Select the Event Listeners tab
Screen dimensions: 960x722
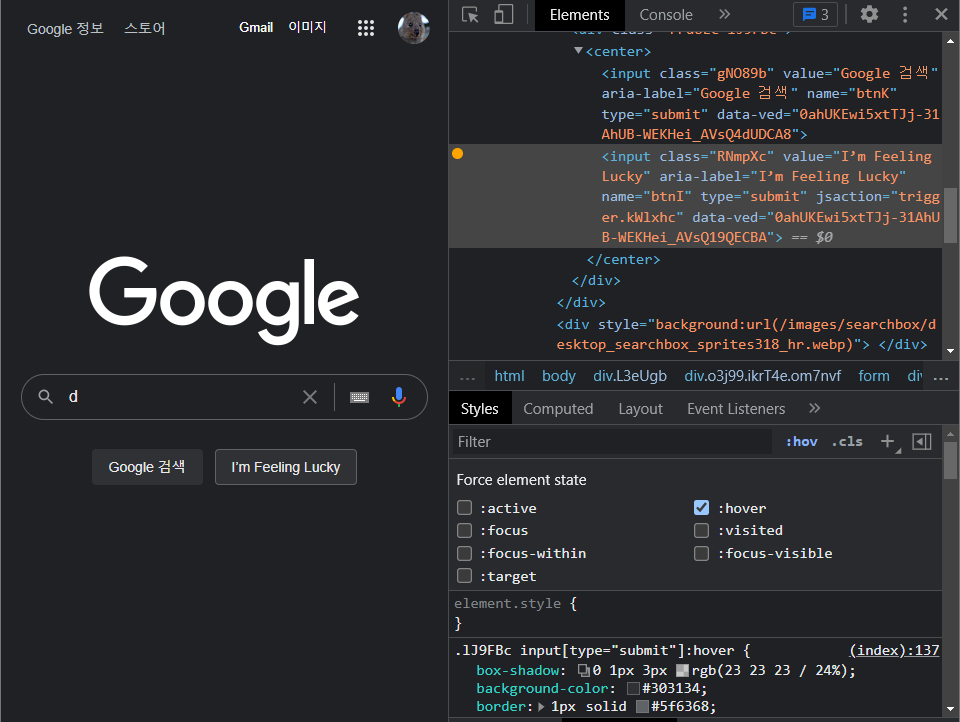pyautogui.click(x=736, y=408)
